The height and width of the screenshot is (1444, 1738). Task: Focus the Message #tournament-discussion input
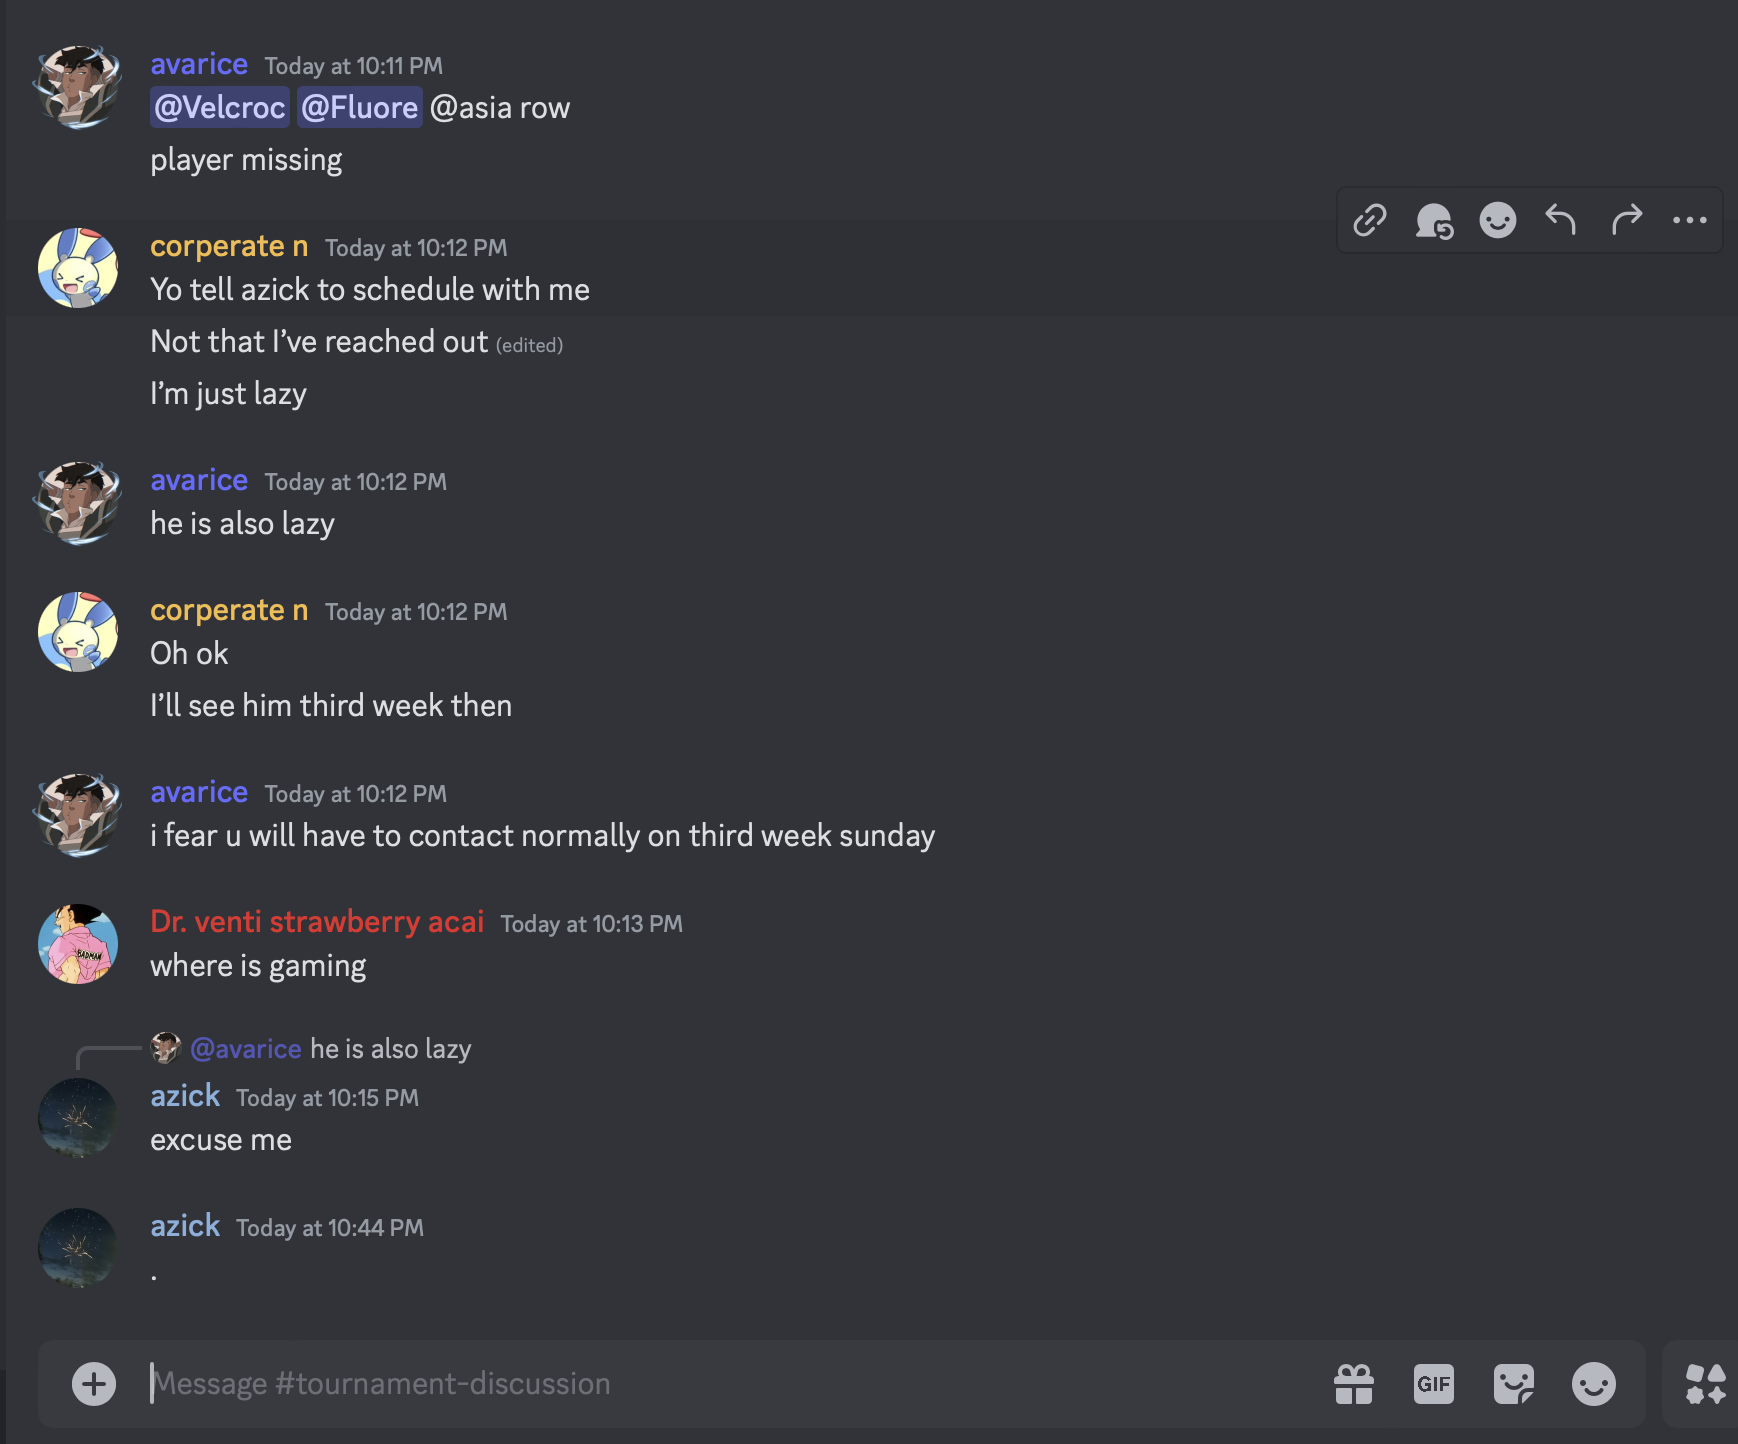(x=700, y=1384)
